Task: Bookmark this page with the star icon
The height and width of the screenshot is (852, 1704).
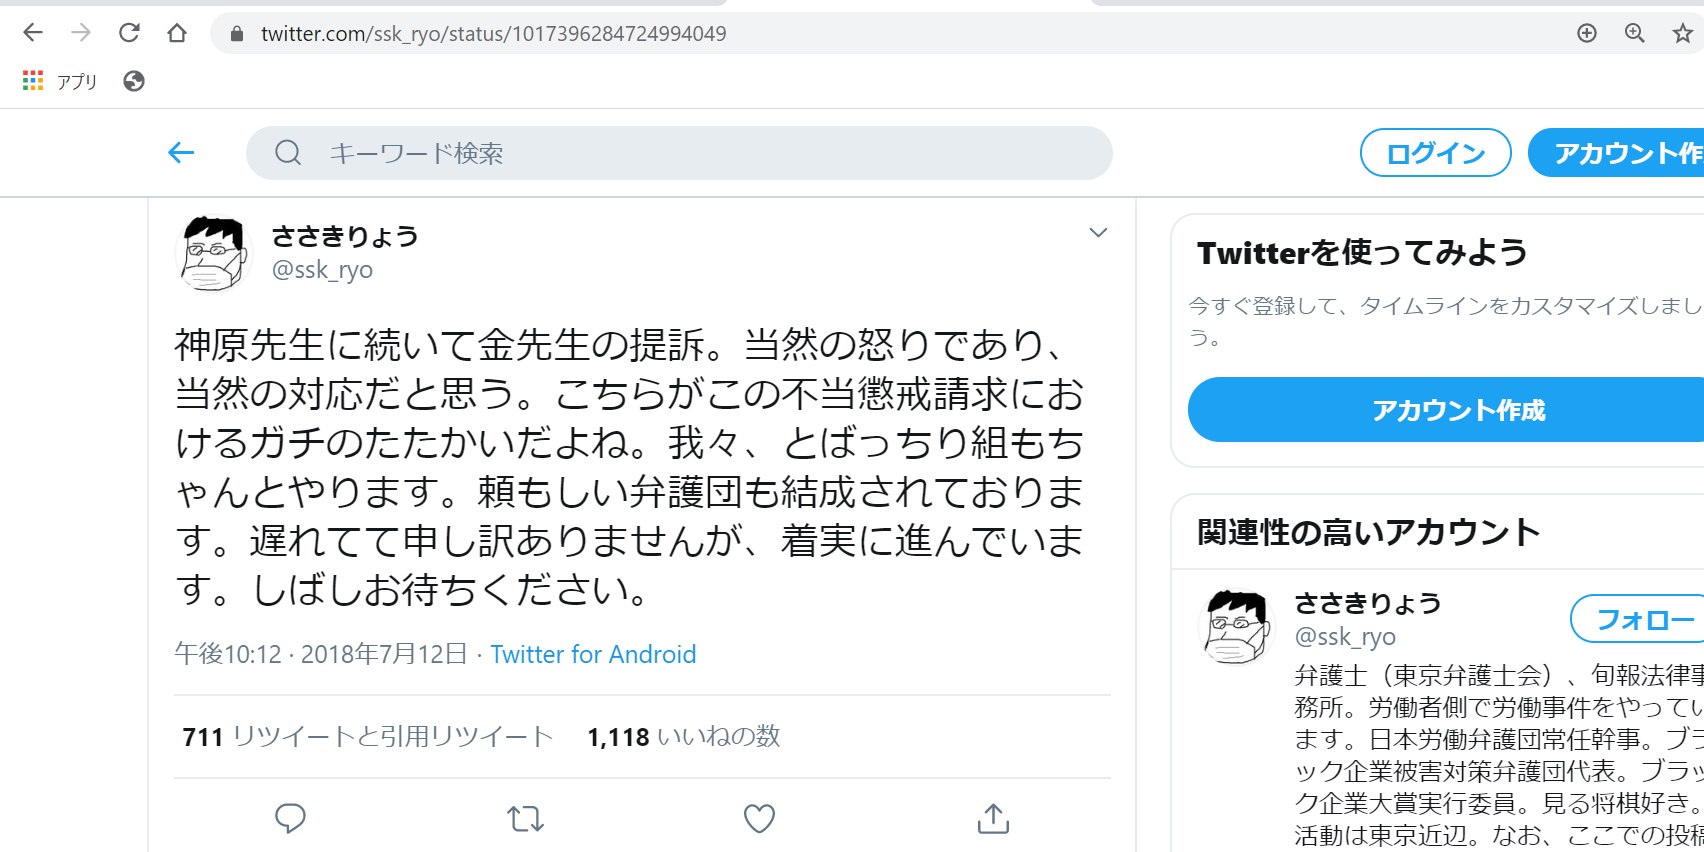Action: [1682, 33]
